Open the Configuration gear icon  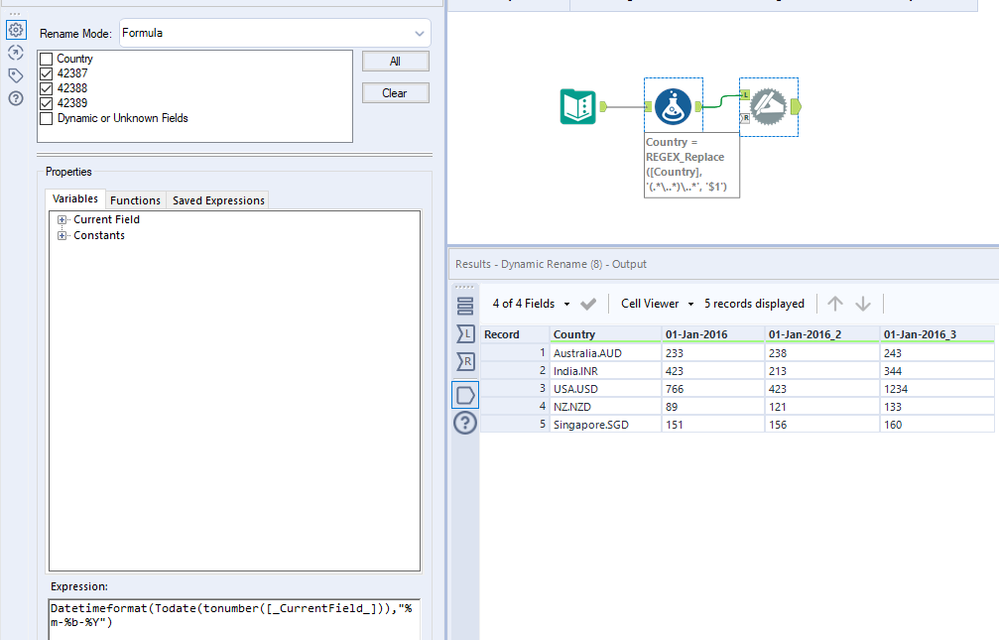15,31
